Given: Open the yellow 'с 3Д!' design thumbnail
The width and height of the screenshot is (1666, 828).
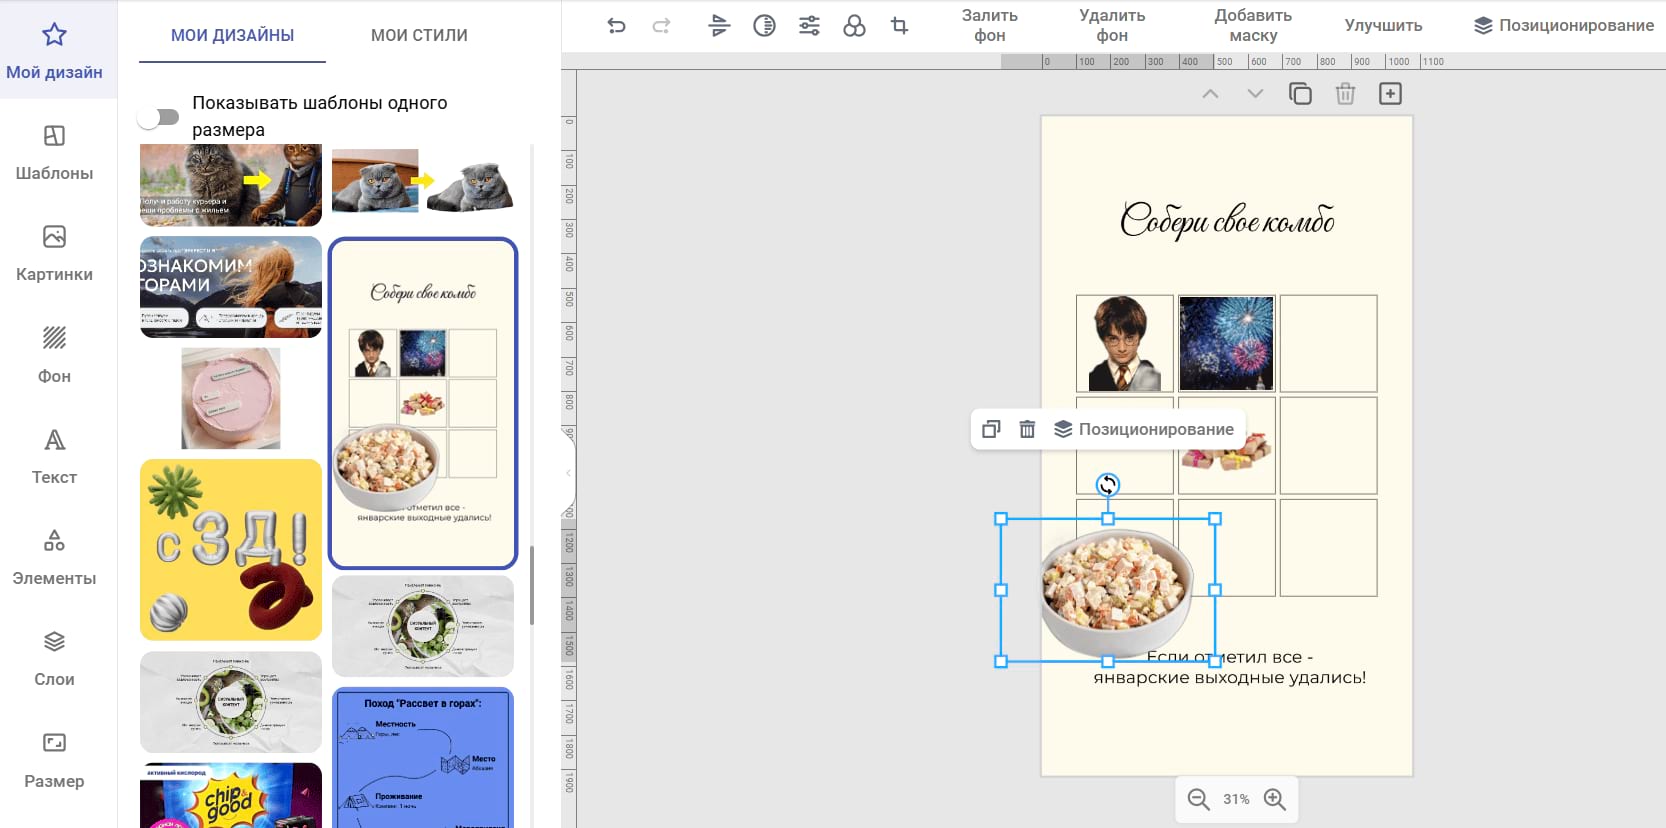Looking at the screenshot, I should (x=231, y=549).
